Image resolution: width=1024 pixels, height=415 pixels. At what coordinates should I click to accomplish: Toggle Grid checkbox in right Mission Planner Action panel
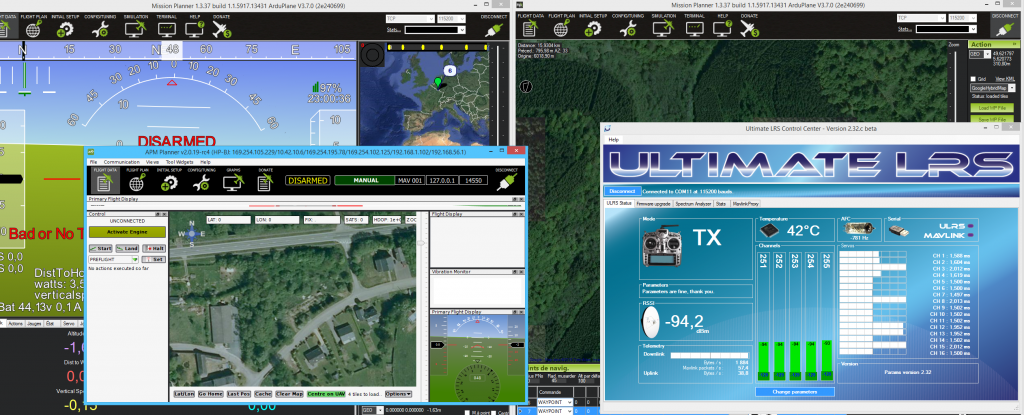click(973, 78)
